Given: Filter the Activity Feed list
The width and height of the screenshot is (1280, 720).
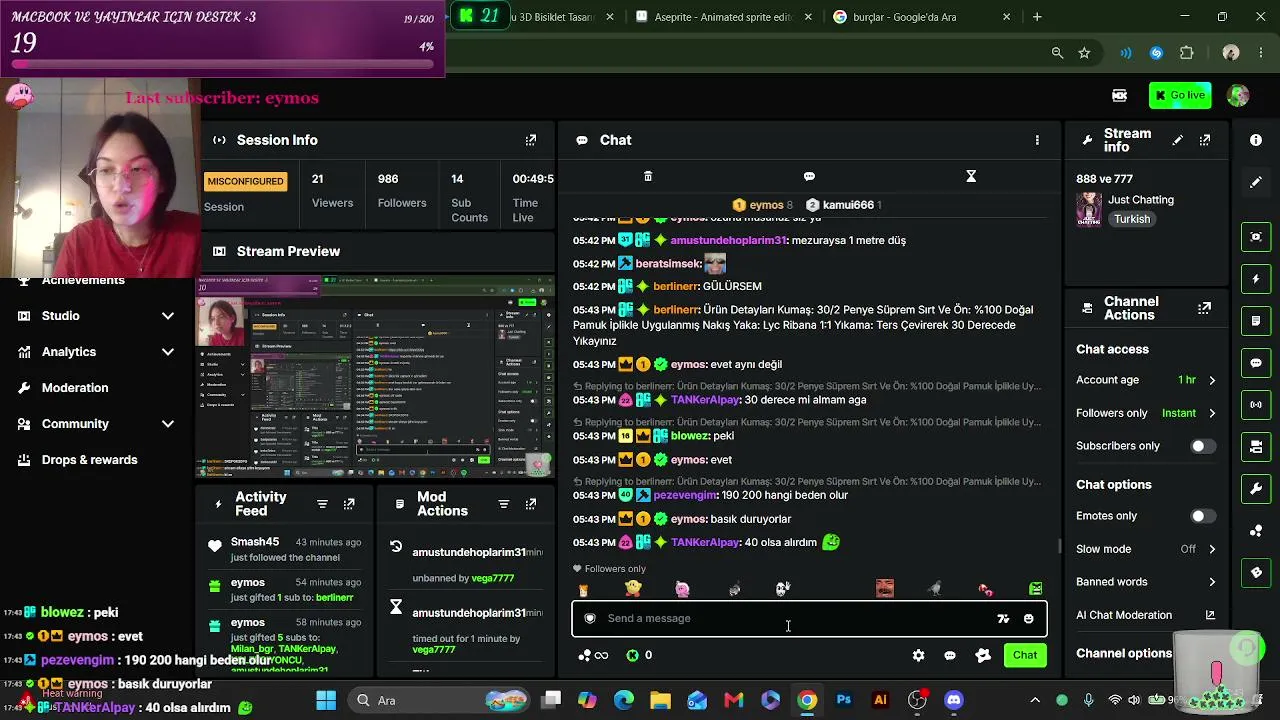Looking at the screenshot, I should [322, 504].
